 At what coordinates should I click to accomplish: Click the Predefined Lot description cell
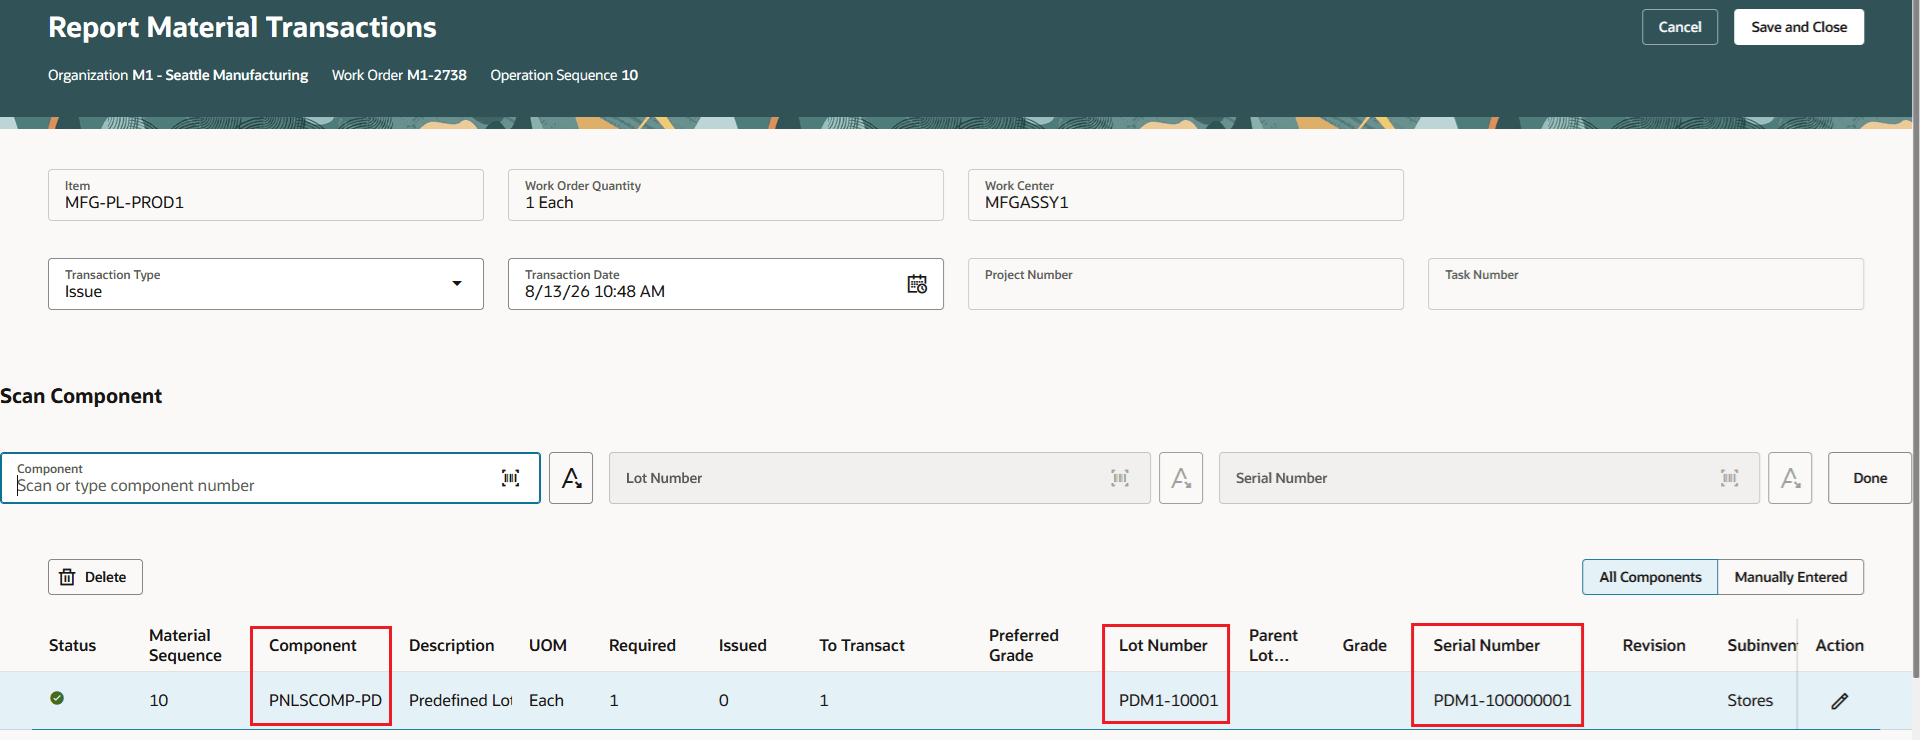pyautogui.click(x=460, y=701)
